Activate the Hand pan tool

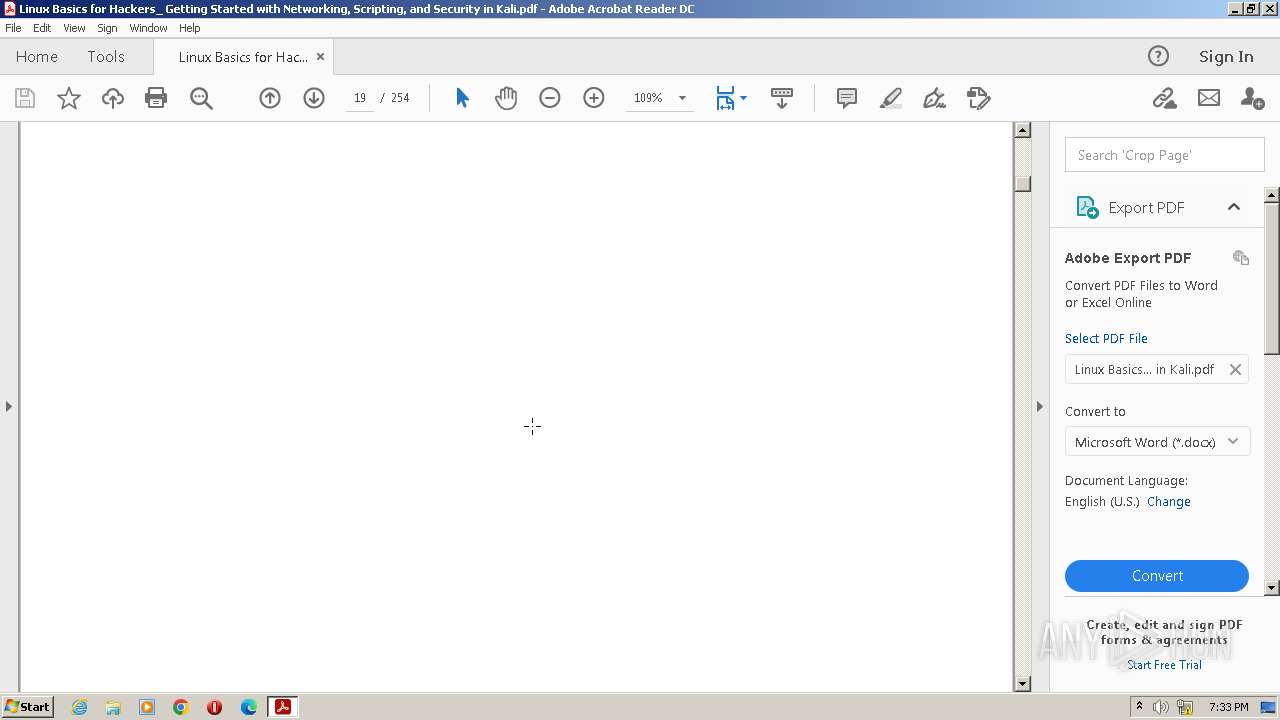[x=506, y=98]
